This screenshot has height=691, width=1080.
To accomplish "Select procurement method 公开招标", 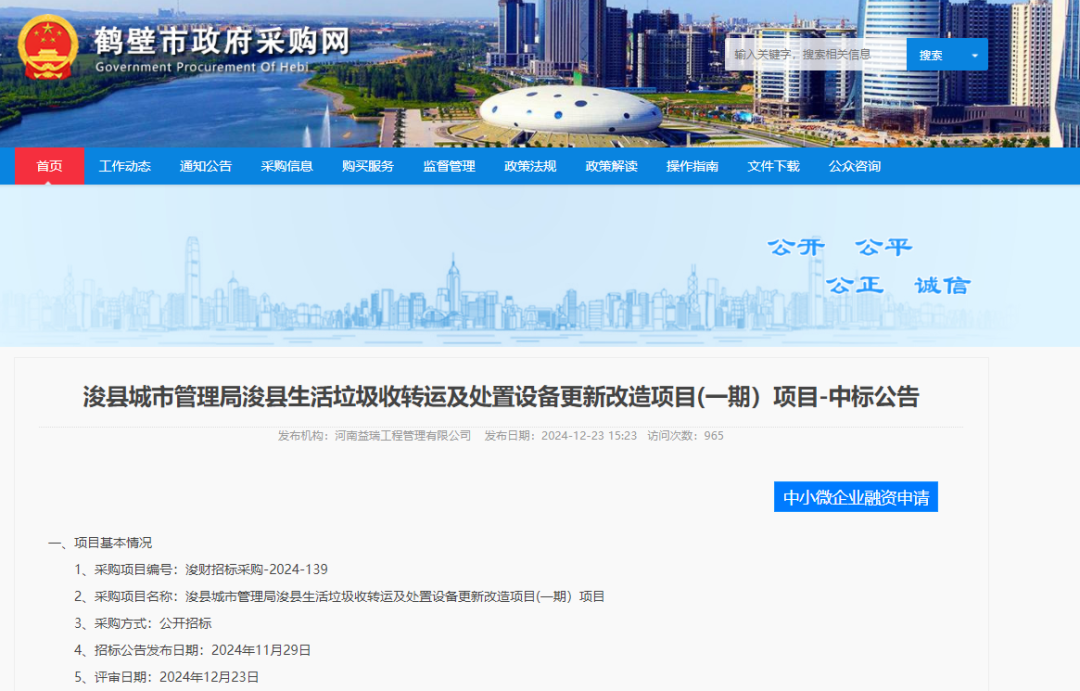I will pos(185,623).
